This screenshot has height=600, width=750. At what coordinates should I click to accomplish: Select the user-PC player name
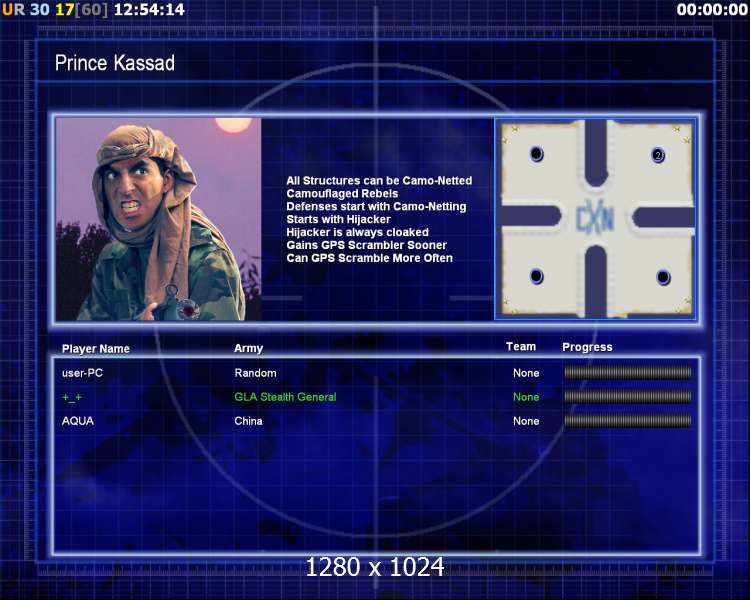click(82, 373)
